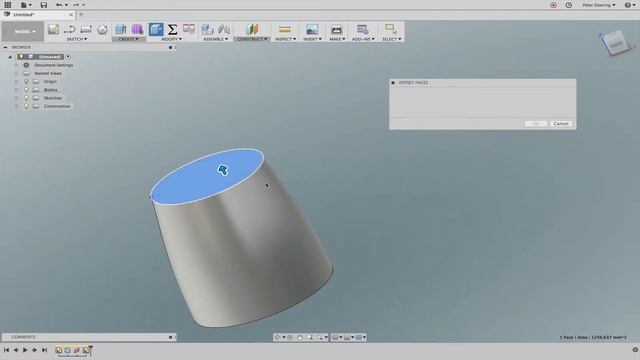
Task: Open the CREATE menu
Action: click(x=129, y=39)
